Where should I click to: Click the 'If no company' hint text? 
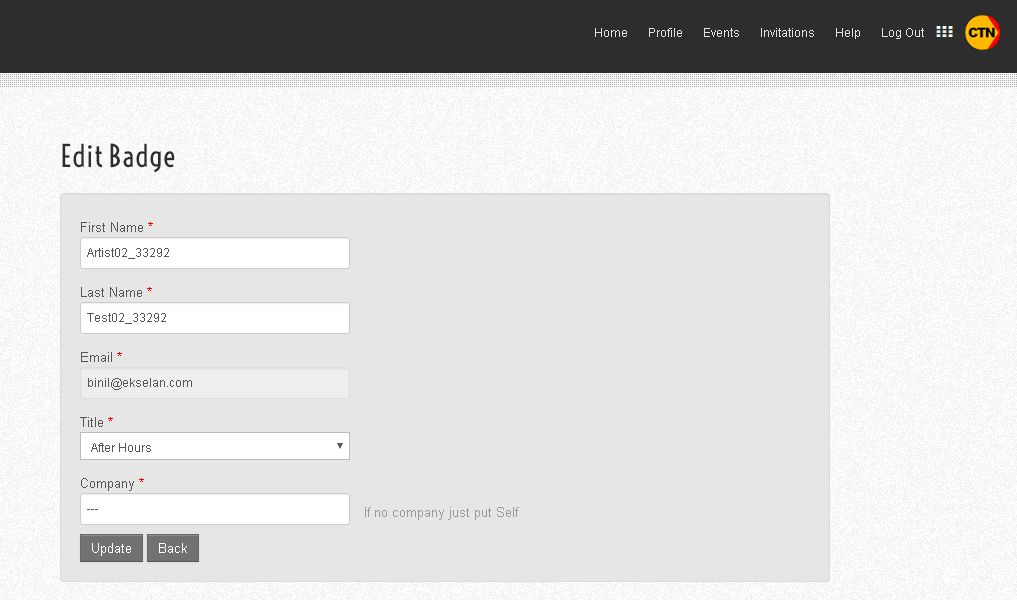pyautogui.click(x=441, y=513)
